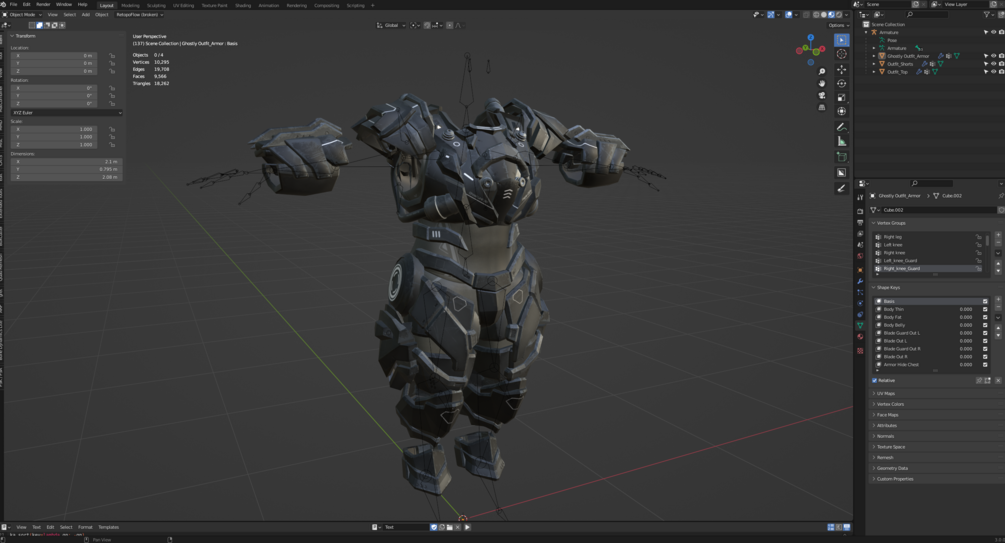Open the Physics properties tab icon
This screenshot has height=543, width=1005.
click(860, 303)
